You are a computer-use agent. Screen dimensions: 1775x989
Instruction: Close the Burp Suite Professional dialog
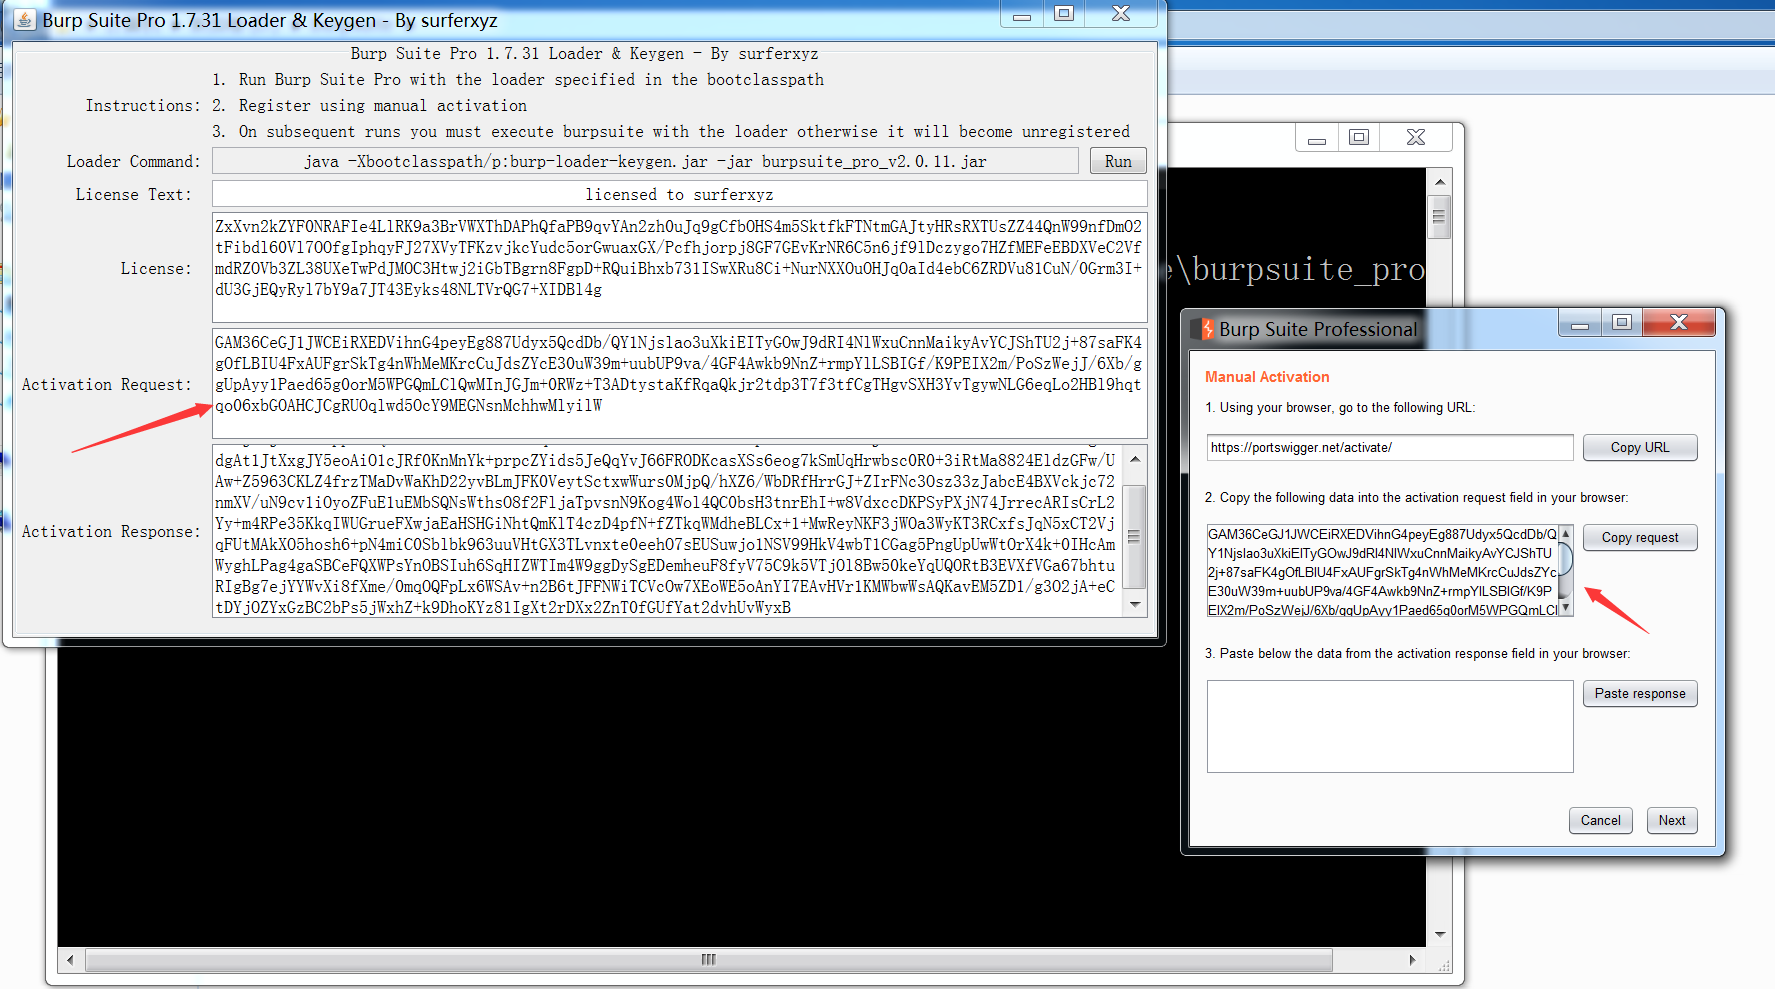coord(1679,322)
